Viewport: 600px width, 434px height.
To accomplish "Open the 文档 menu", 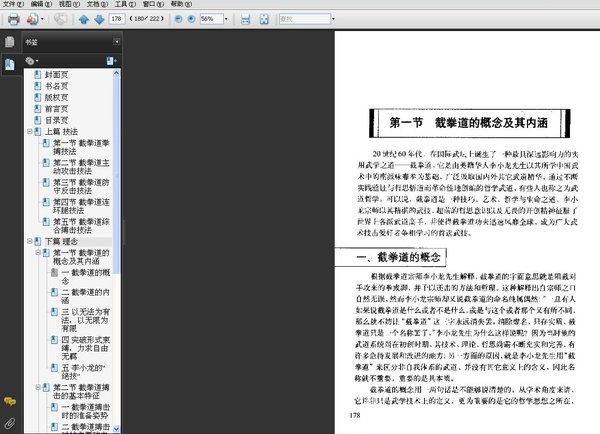I will [97, 4].
